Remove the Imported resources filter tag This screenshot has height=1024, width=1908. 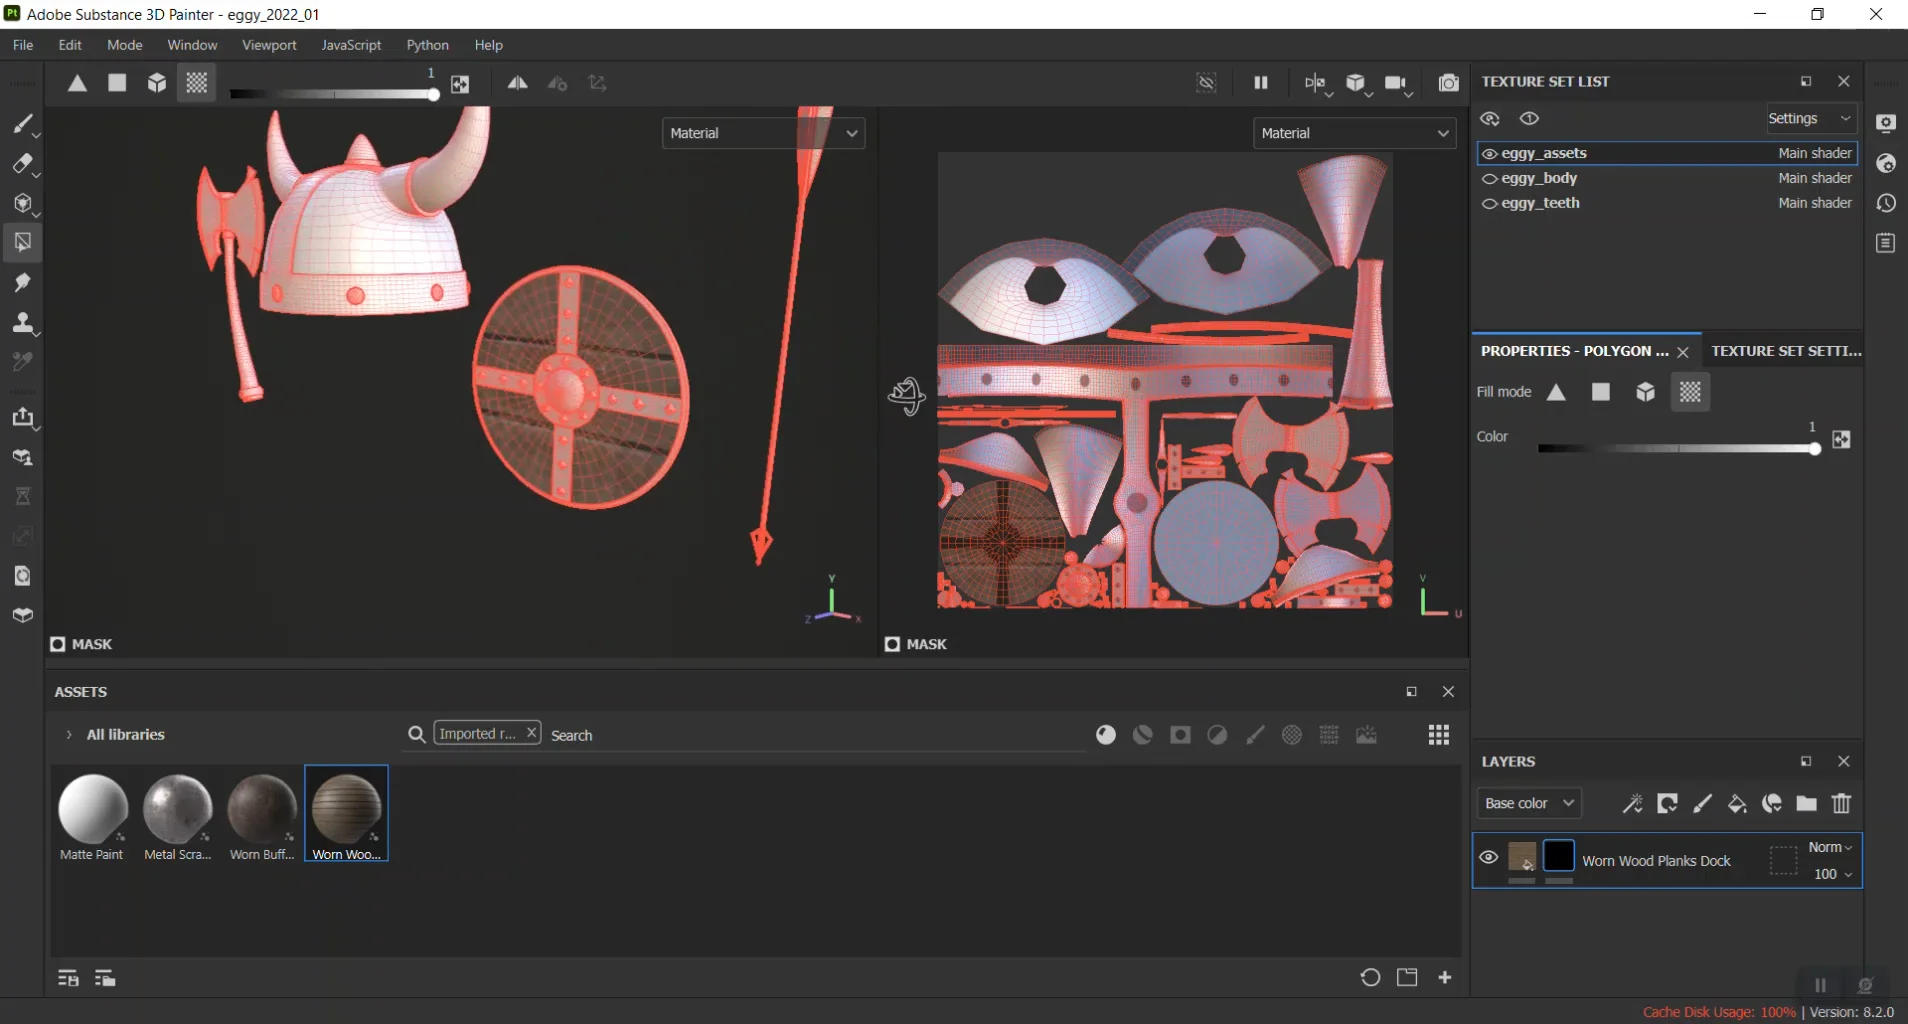click(x=532, y=733)
